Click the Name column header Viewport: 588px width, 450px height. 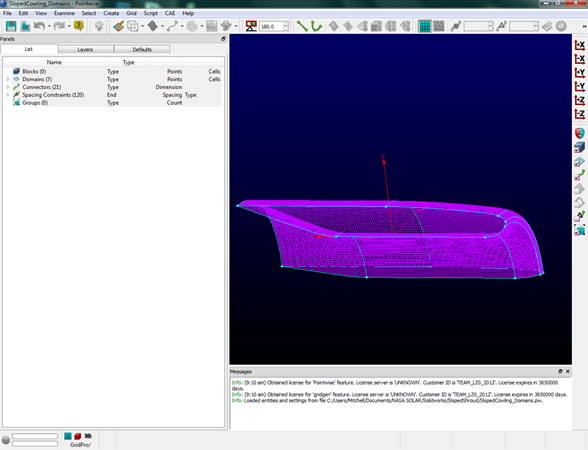click(x=54, y=62)
